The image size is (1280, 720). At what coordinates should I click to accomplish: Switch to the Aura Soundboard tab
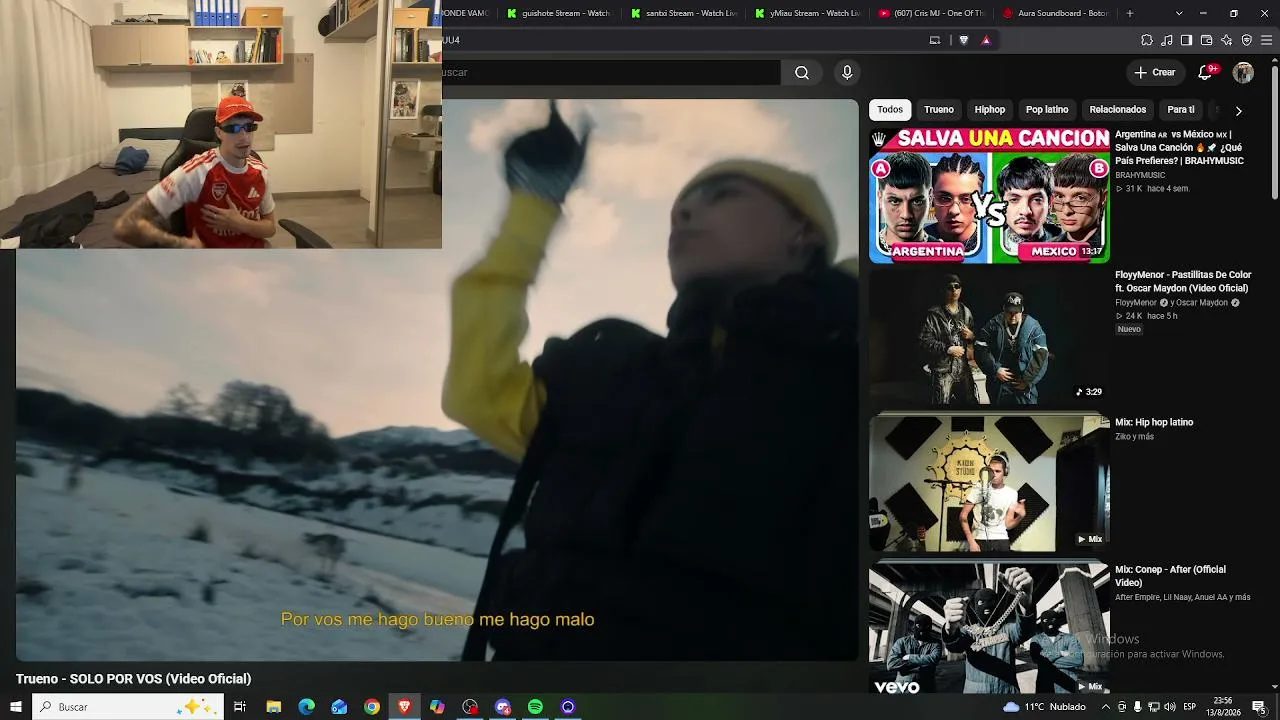[1056, 13]
